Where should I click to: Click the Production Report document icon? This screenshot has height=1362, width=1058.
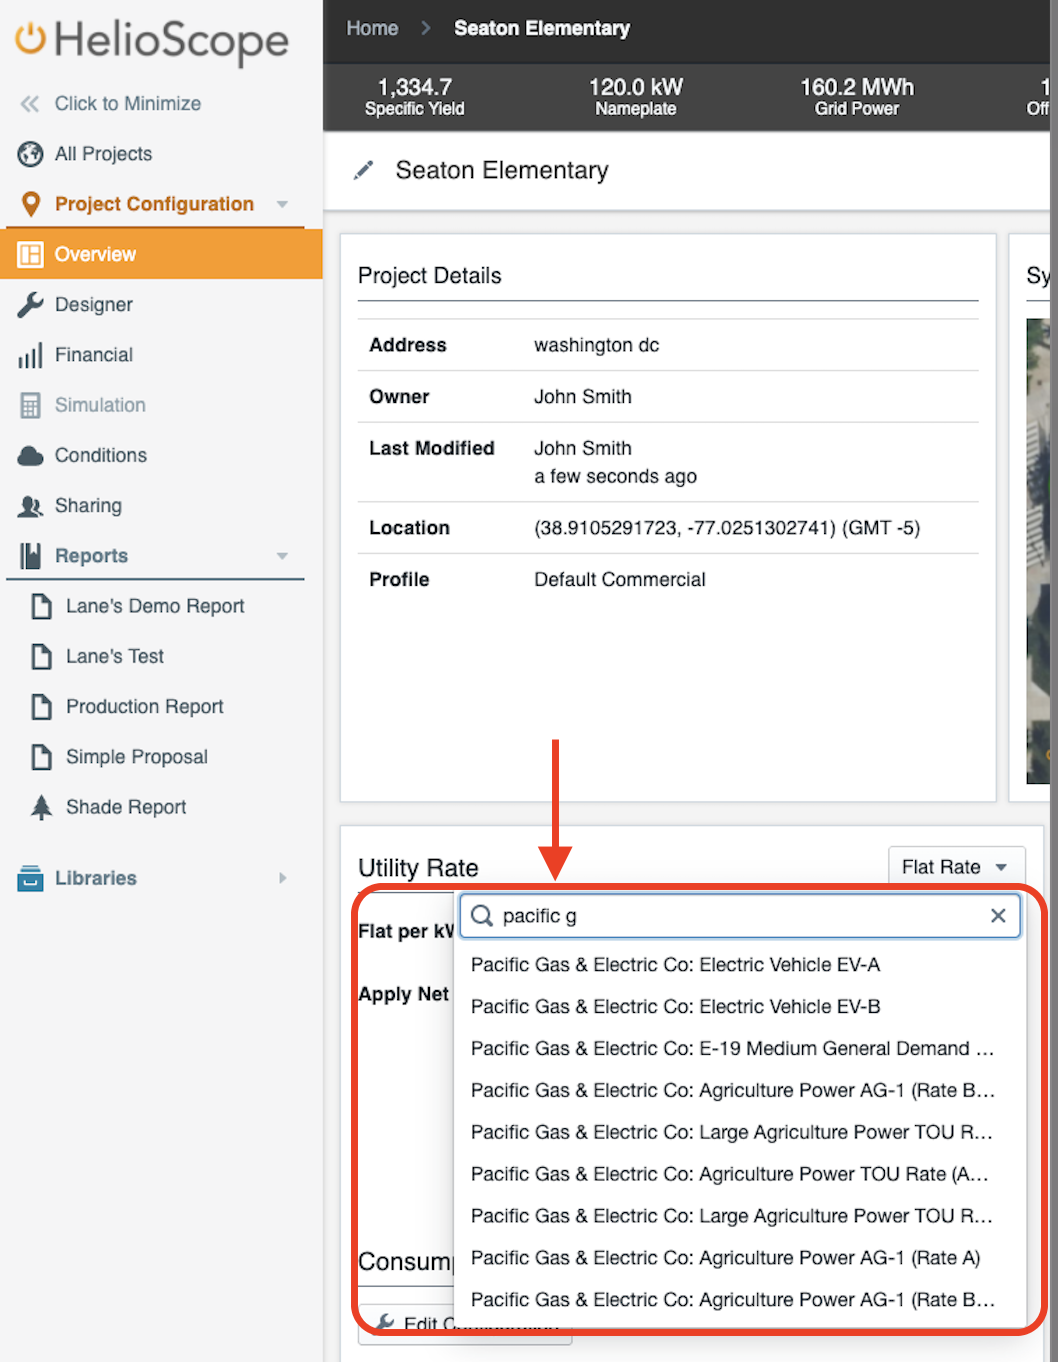(x=41, y=707)
